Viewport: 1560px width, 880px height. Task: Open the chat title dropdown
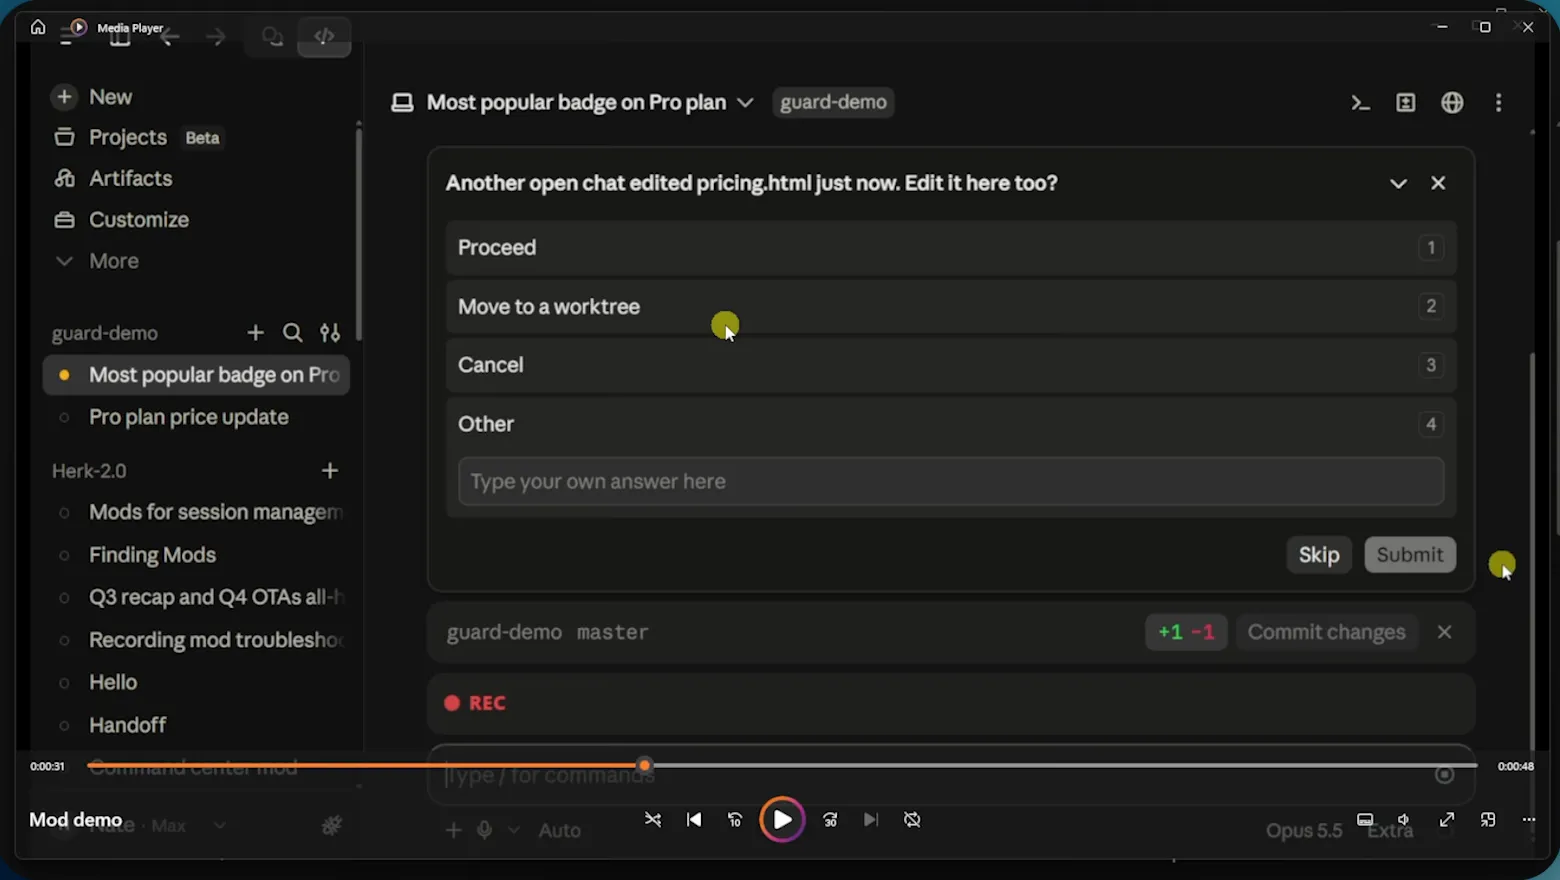click(x=745, y=102)
